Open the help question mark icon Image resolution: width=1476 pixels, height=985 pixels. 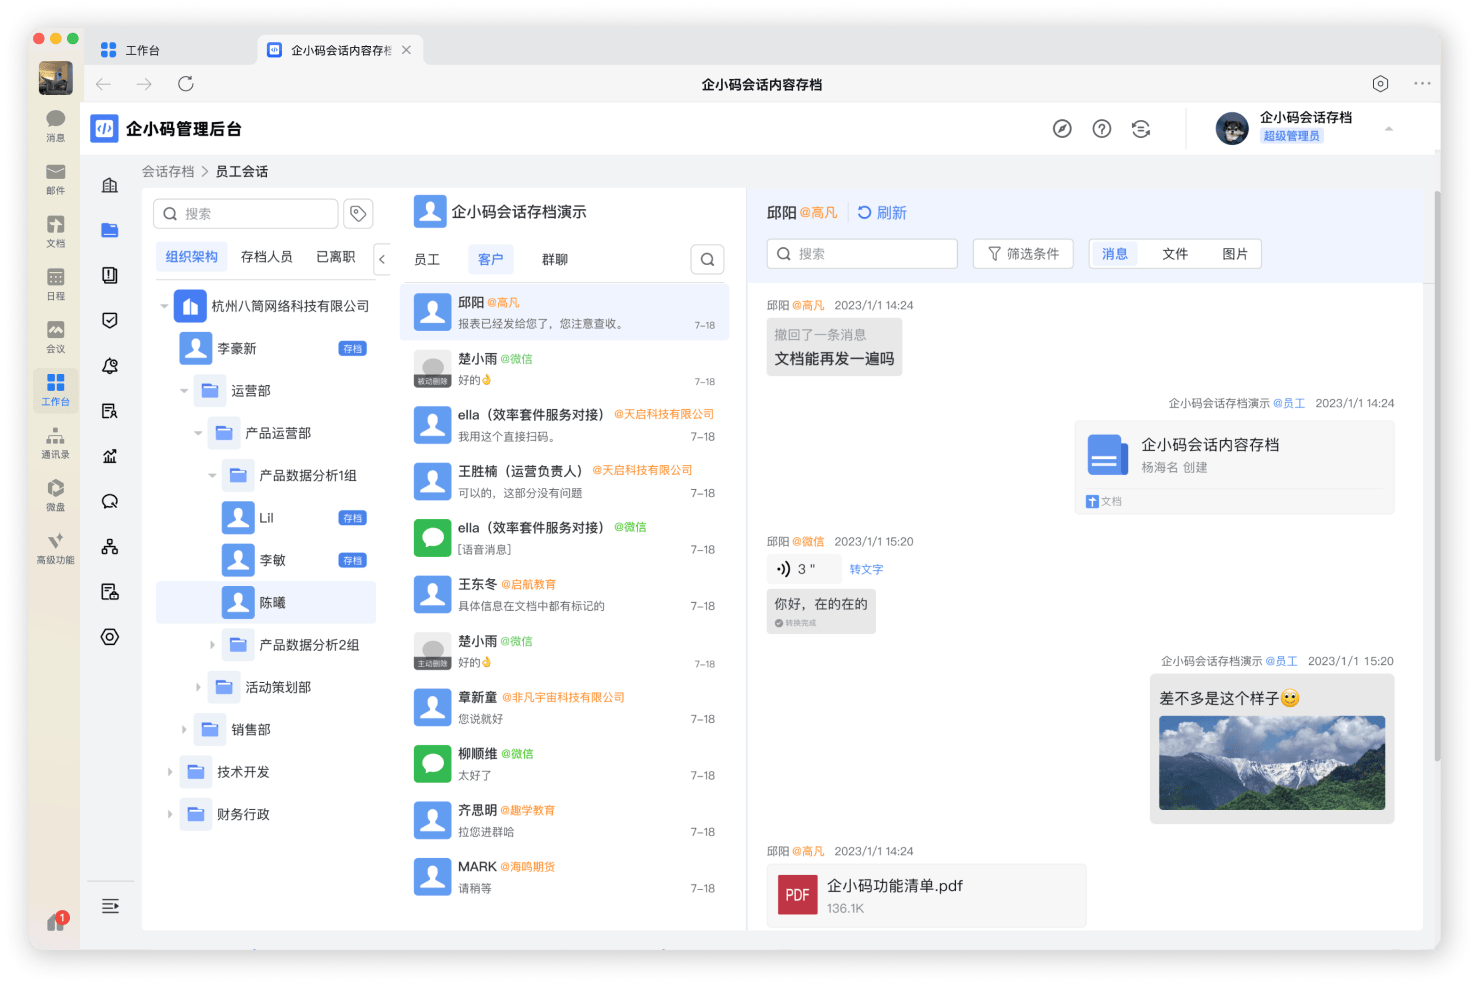click(x=1102, y=129)
